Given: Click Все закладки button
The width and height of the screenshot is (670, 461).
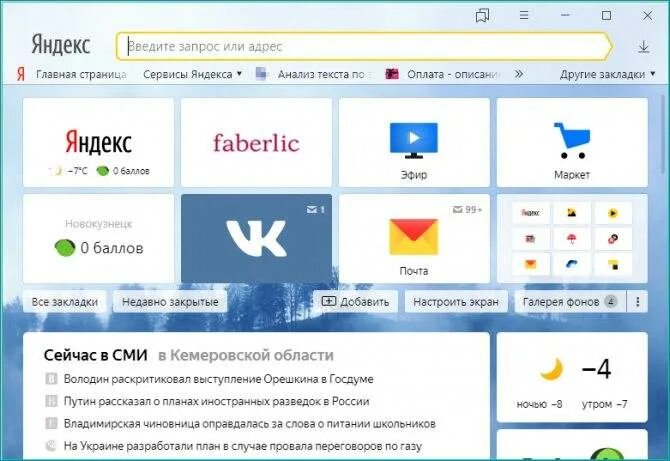Looking at the screenshot, I should coord(65,302).
